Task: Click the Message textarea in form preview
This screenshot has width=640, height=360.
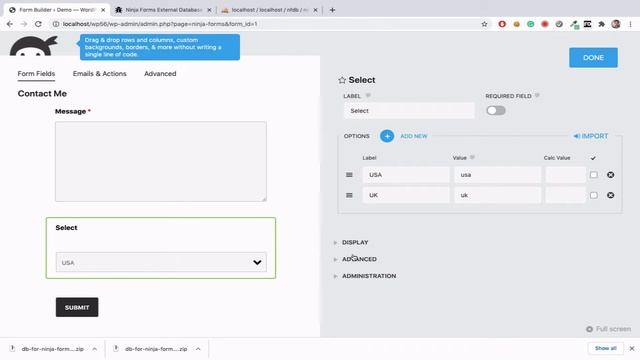Action: pos(161,161)
